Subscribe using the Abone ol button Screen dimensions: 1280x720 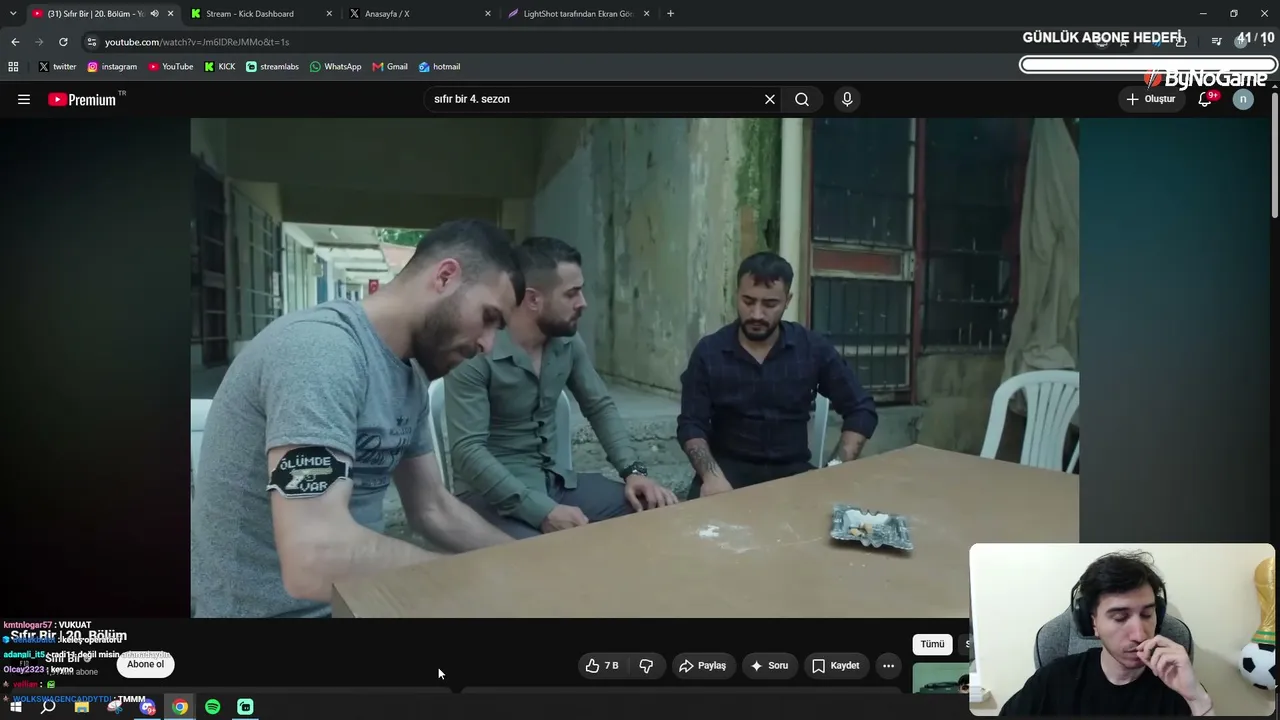[x=145, y=664]
